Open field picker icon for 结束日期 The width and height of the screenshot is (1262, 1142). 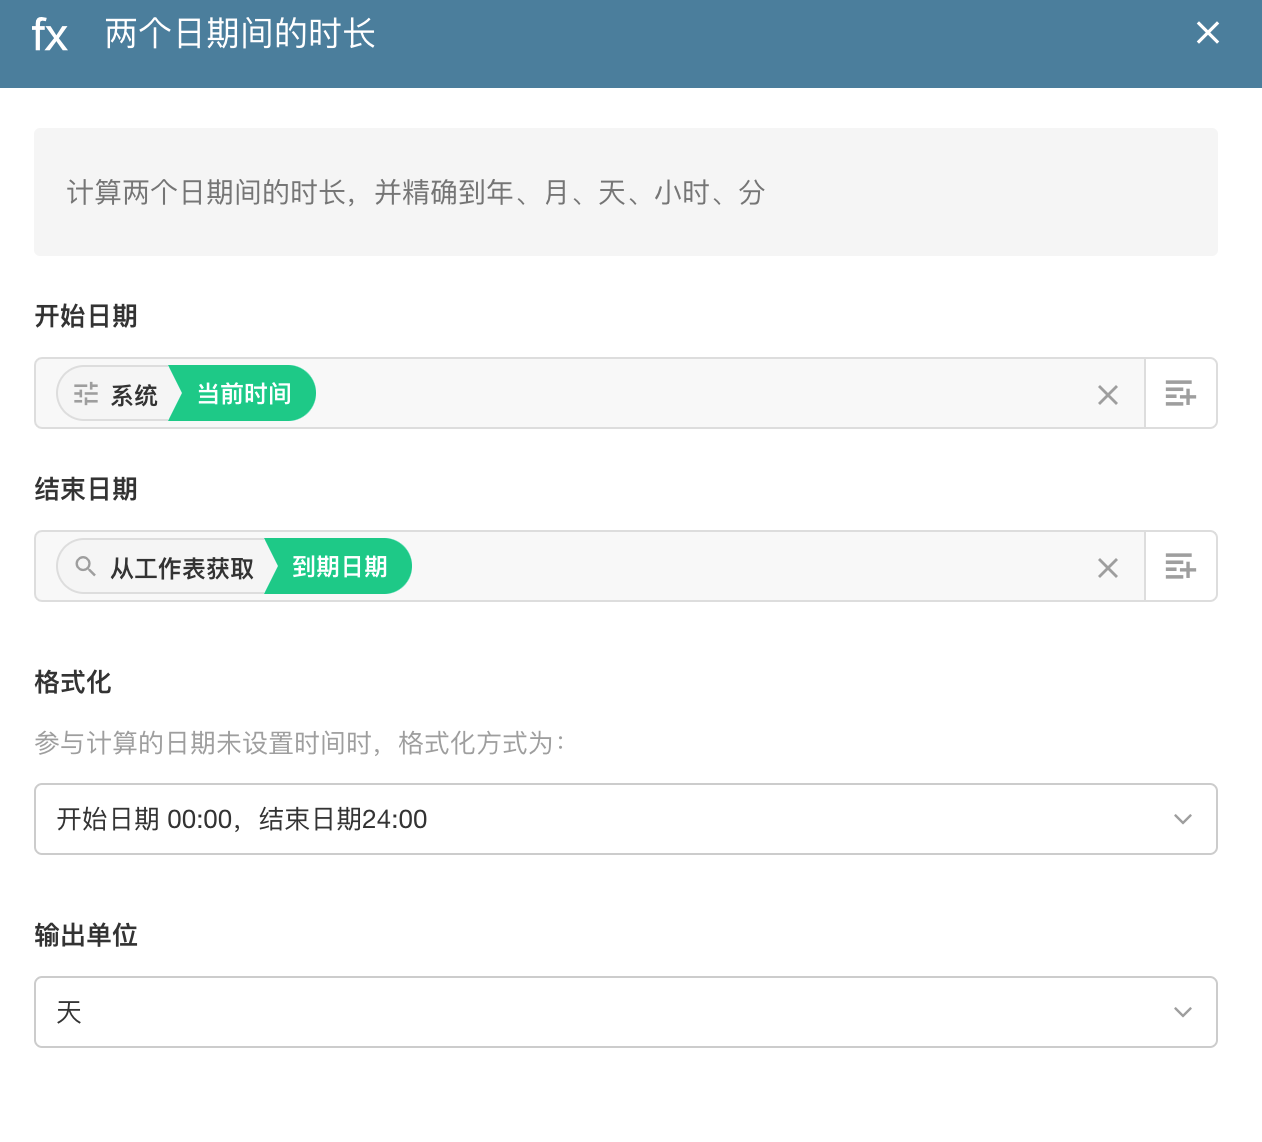(x=1180, y=567)
